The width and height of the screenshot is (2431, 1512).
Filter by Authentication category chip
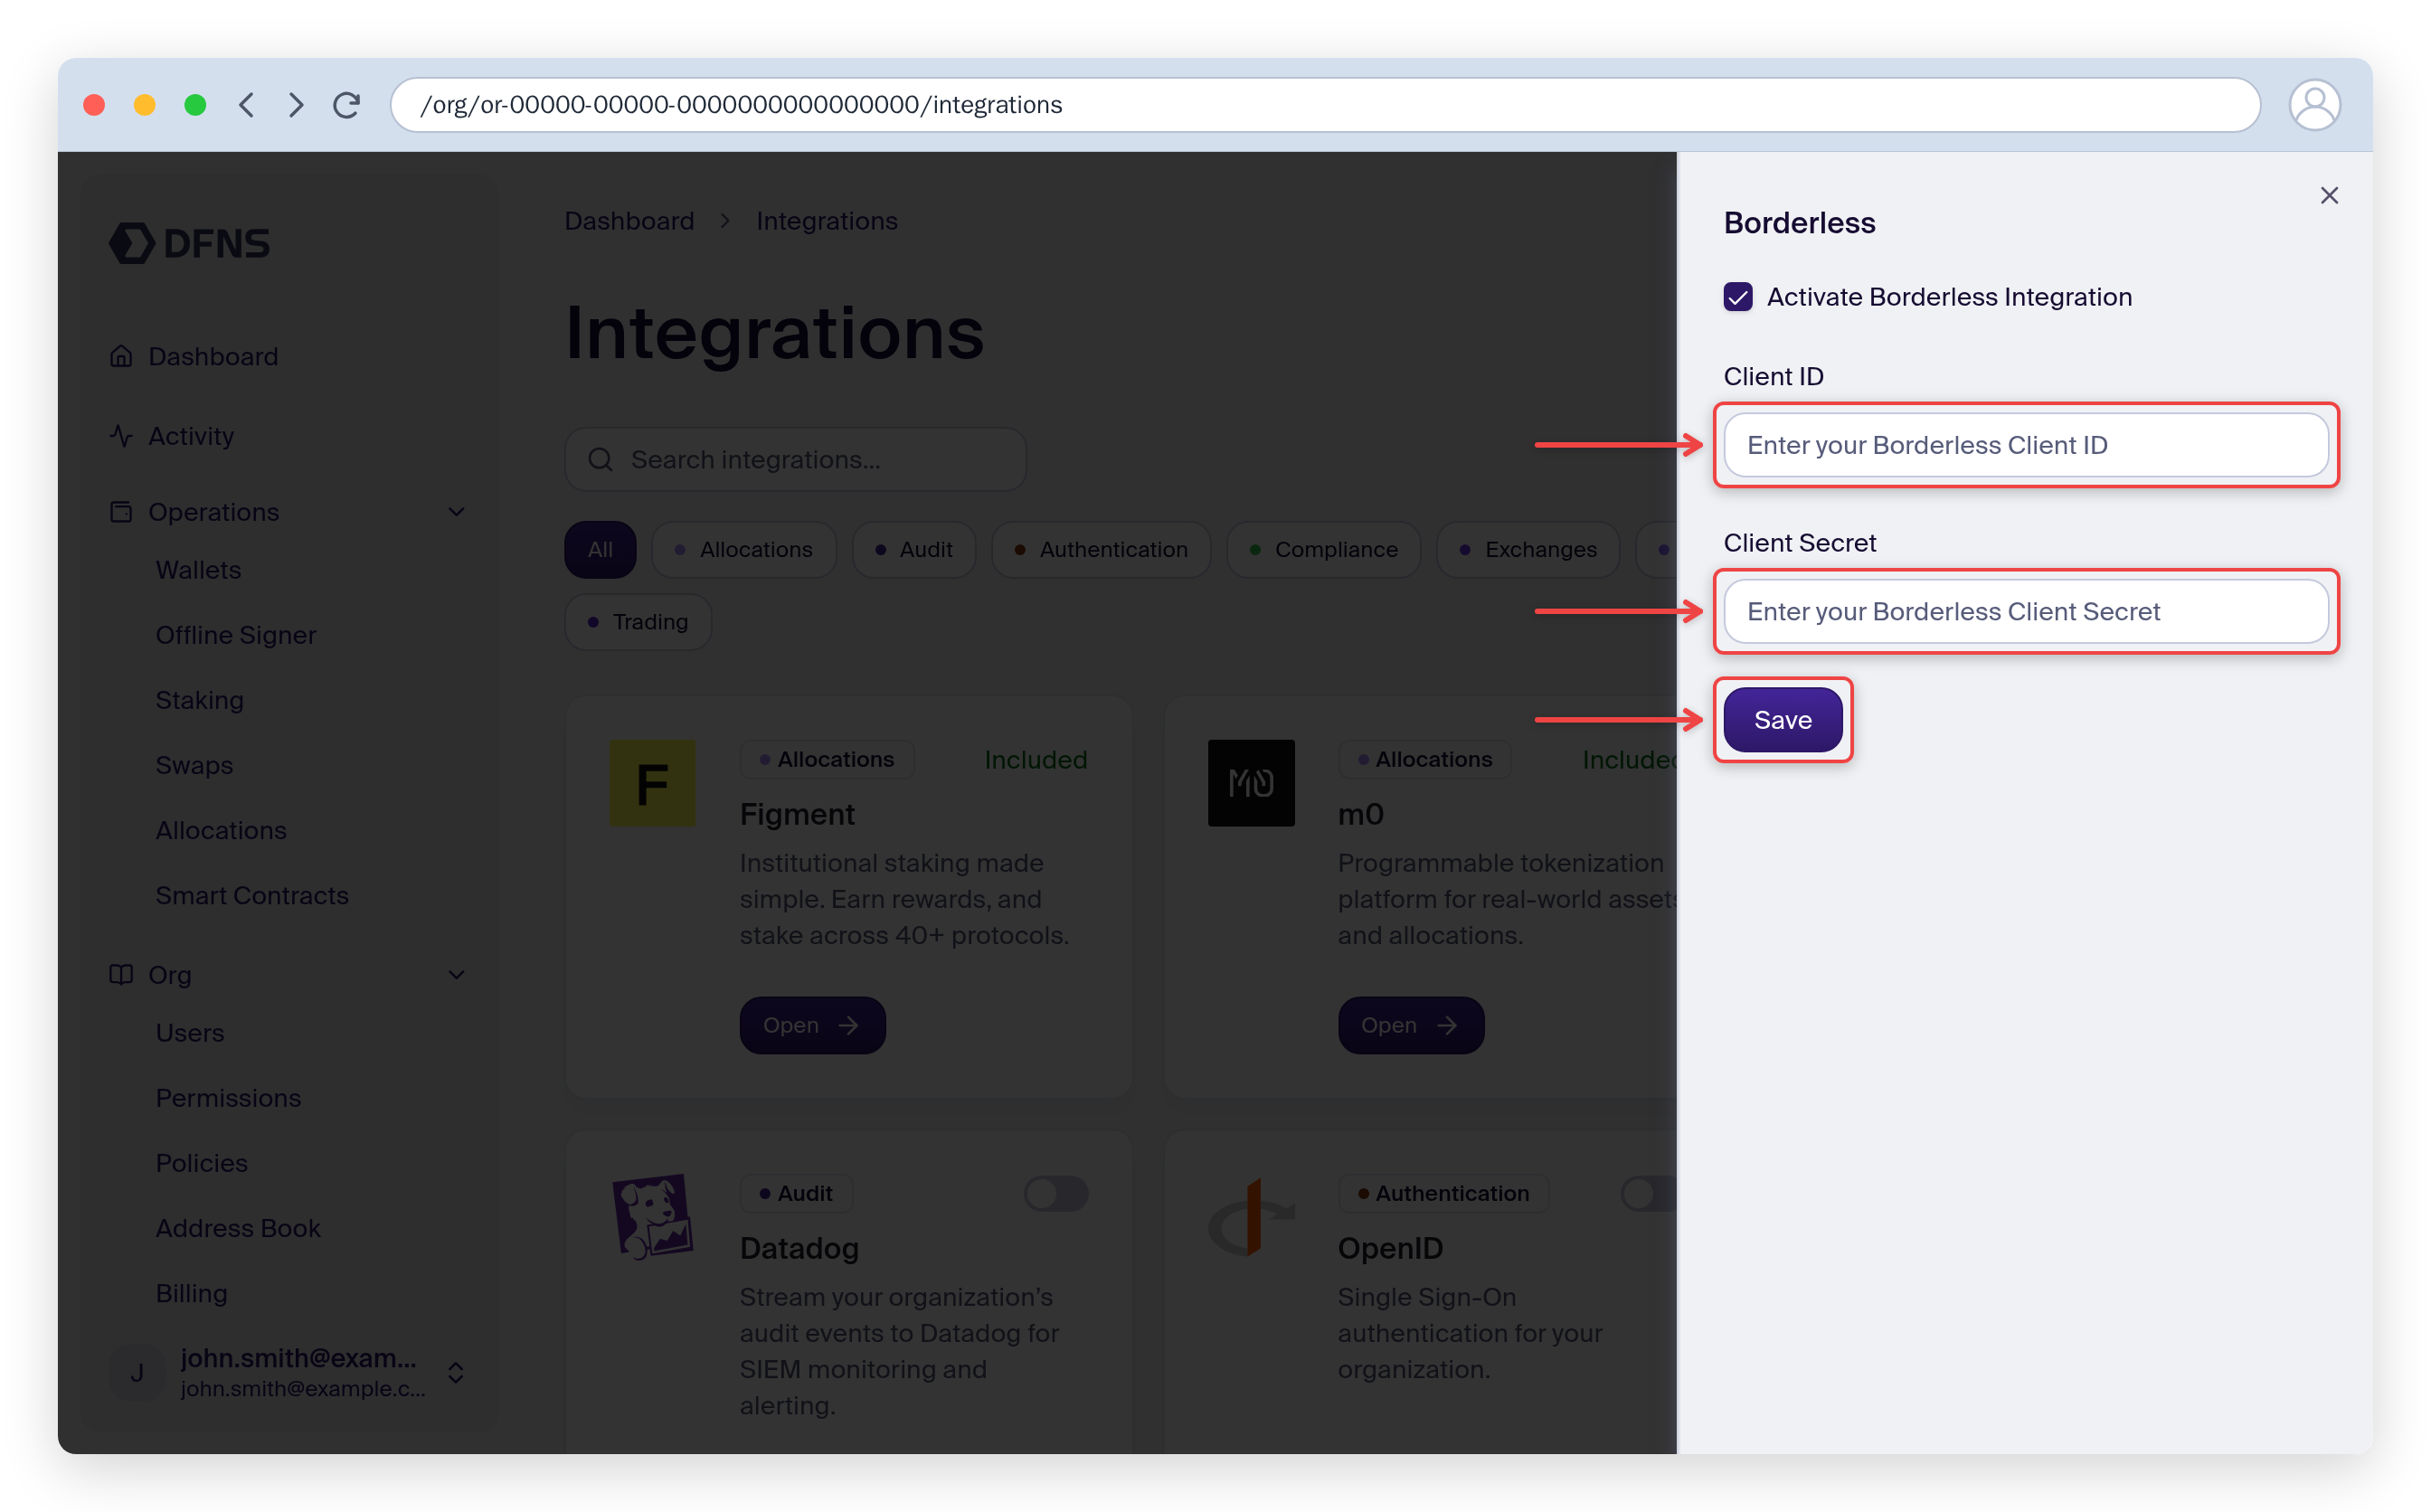[1100, 550]
